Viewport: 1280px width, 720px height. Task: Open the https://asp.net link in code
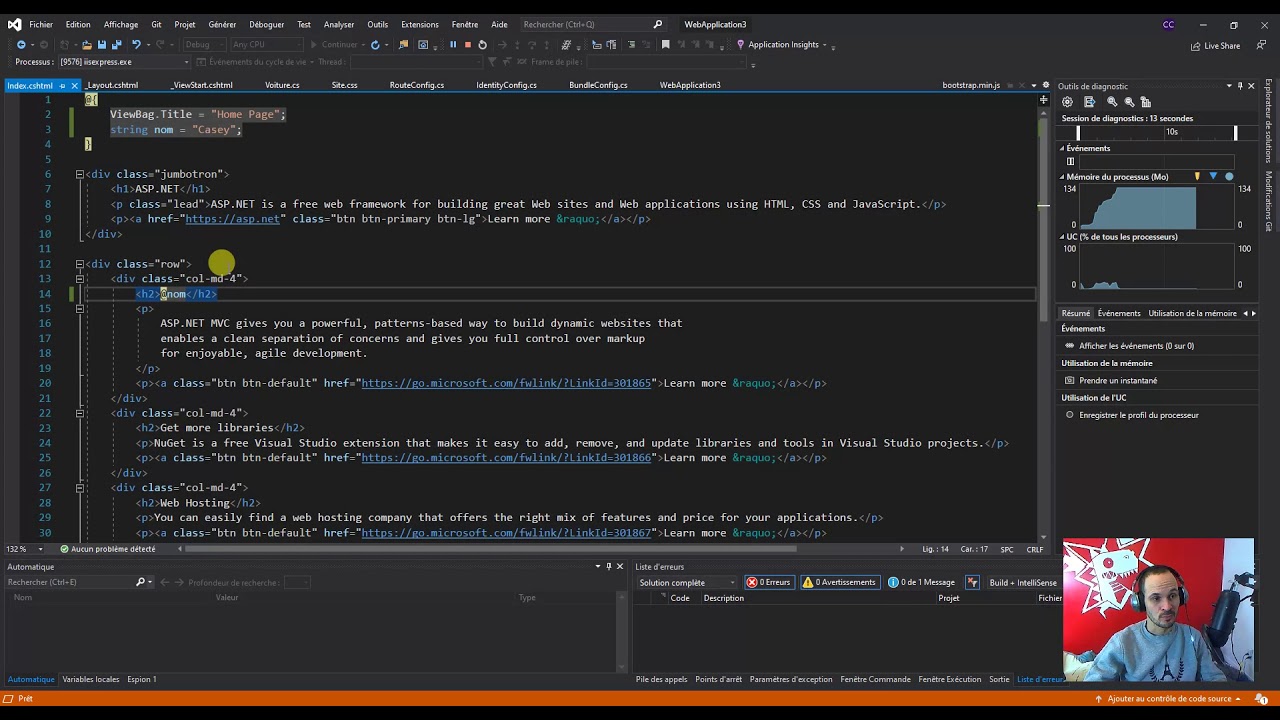(x=233, y=219)
